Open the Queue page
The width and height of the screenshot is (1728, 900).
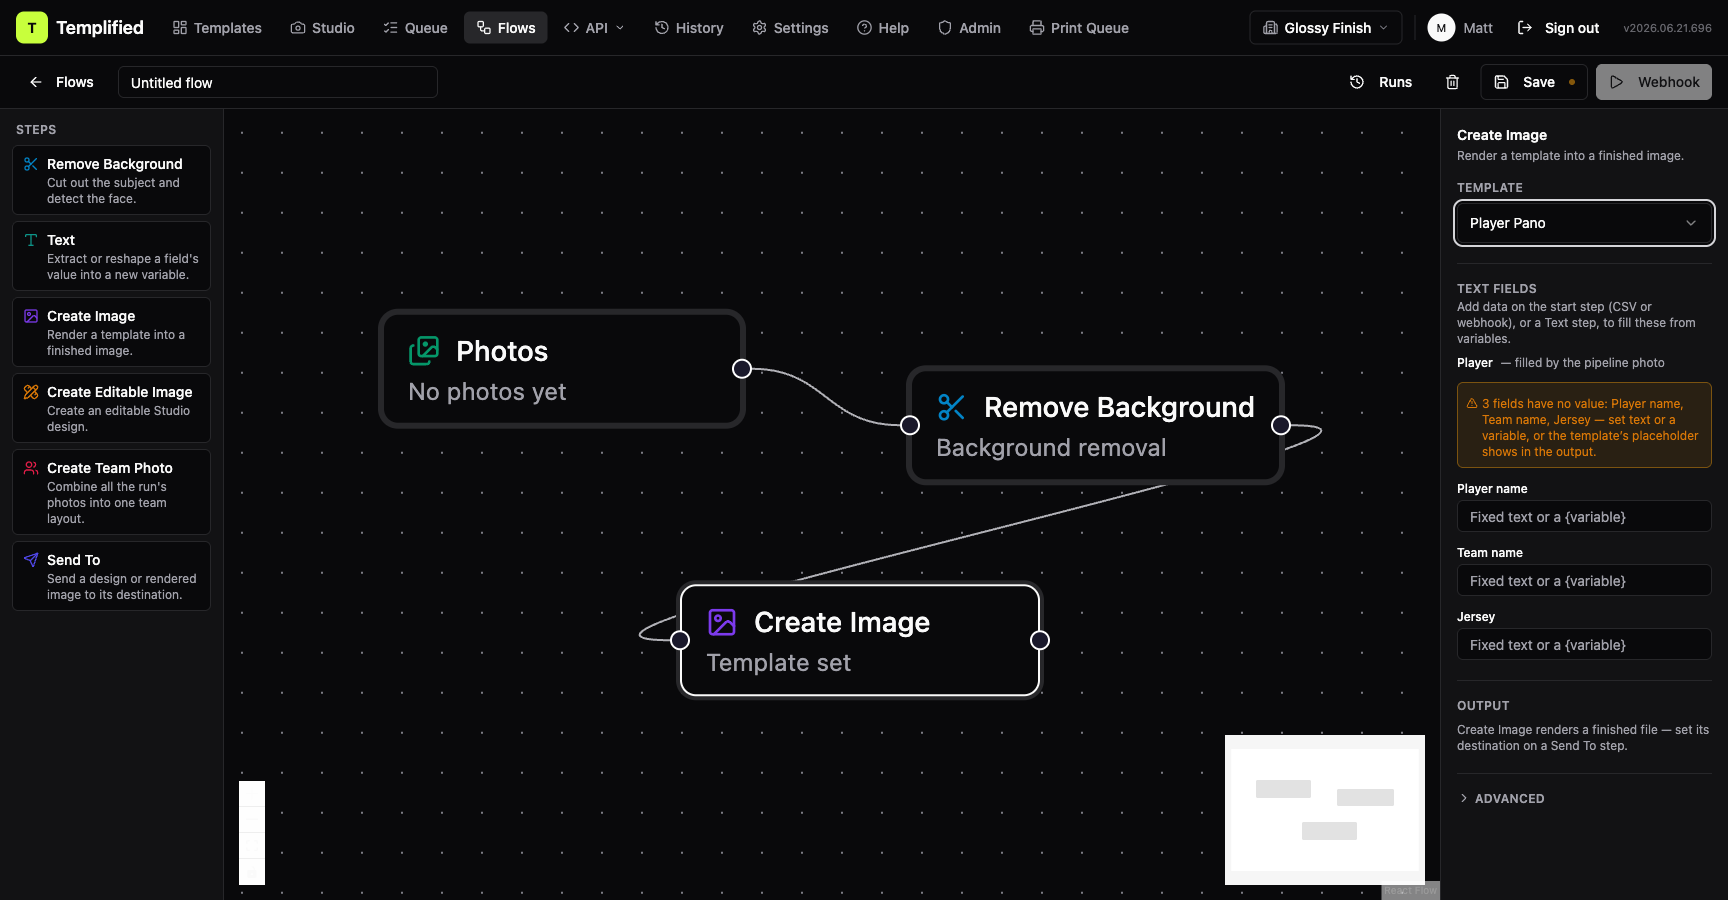pyautogui.click(x=415, y=28)
